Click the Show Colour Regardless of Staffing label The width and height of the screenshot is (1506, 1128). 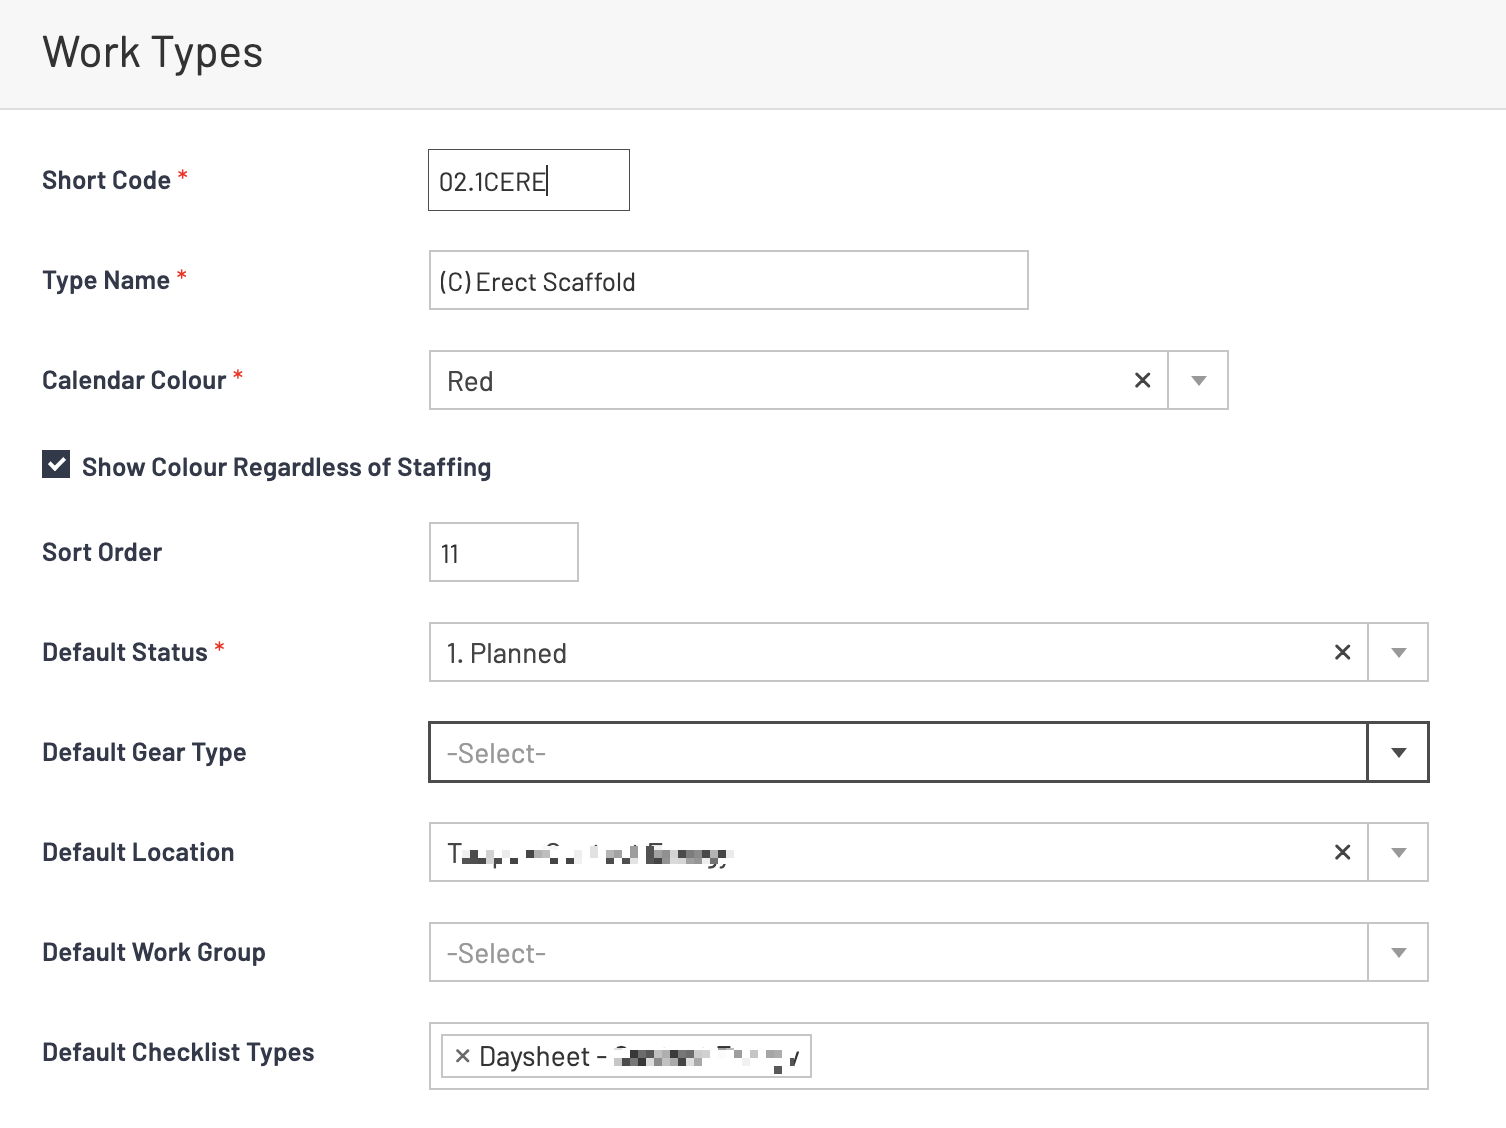tap(286, 468)
